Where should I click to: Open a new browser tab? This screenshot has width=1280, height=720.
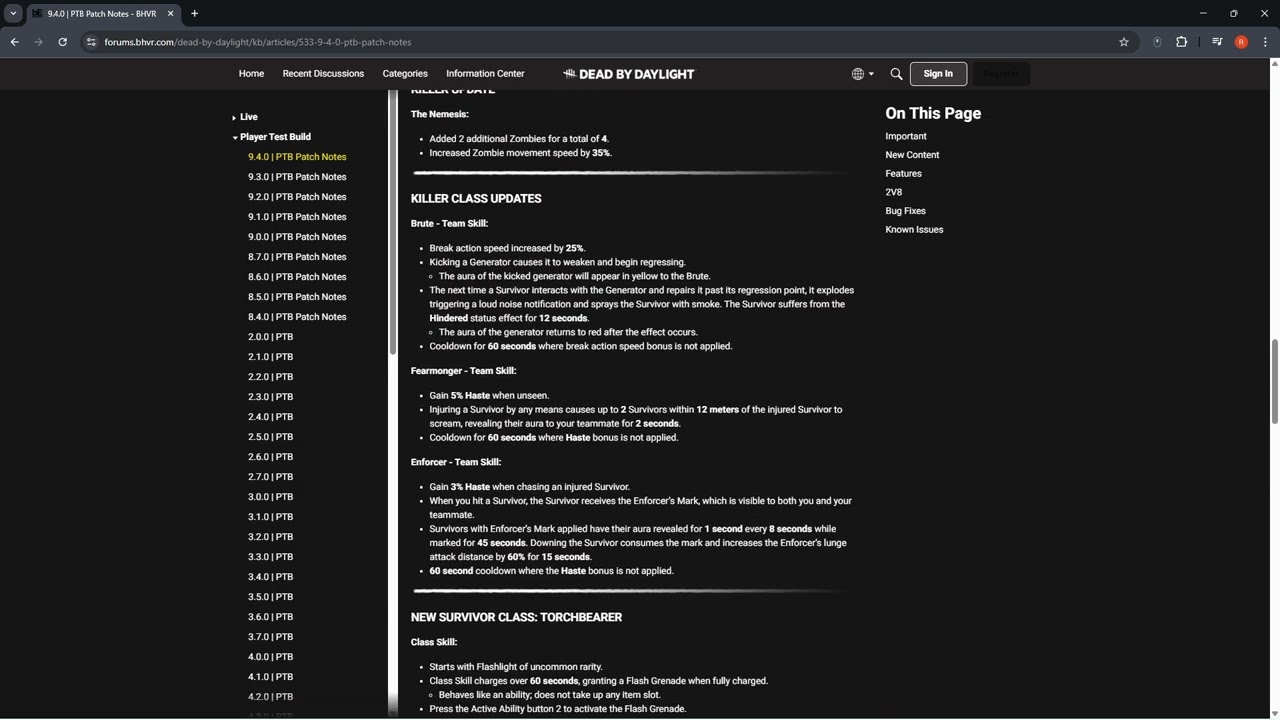pos(194,13)
